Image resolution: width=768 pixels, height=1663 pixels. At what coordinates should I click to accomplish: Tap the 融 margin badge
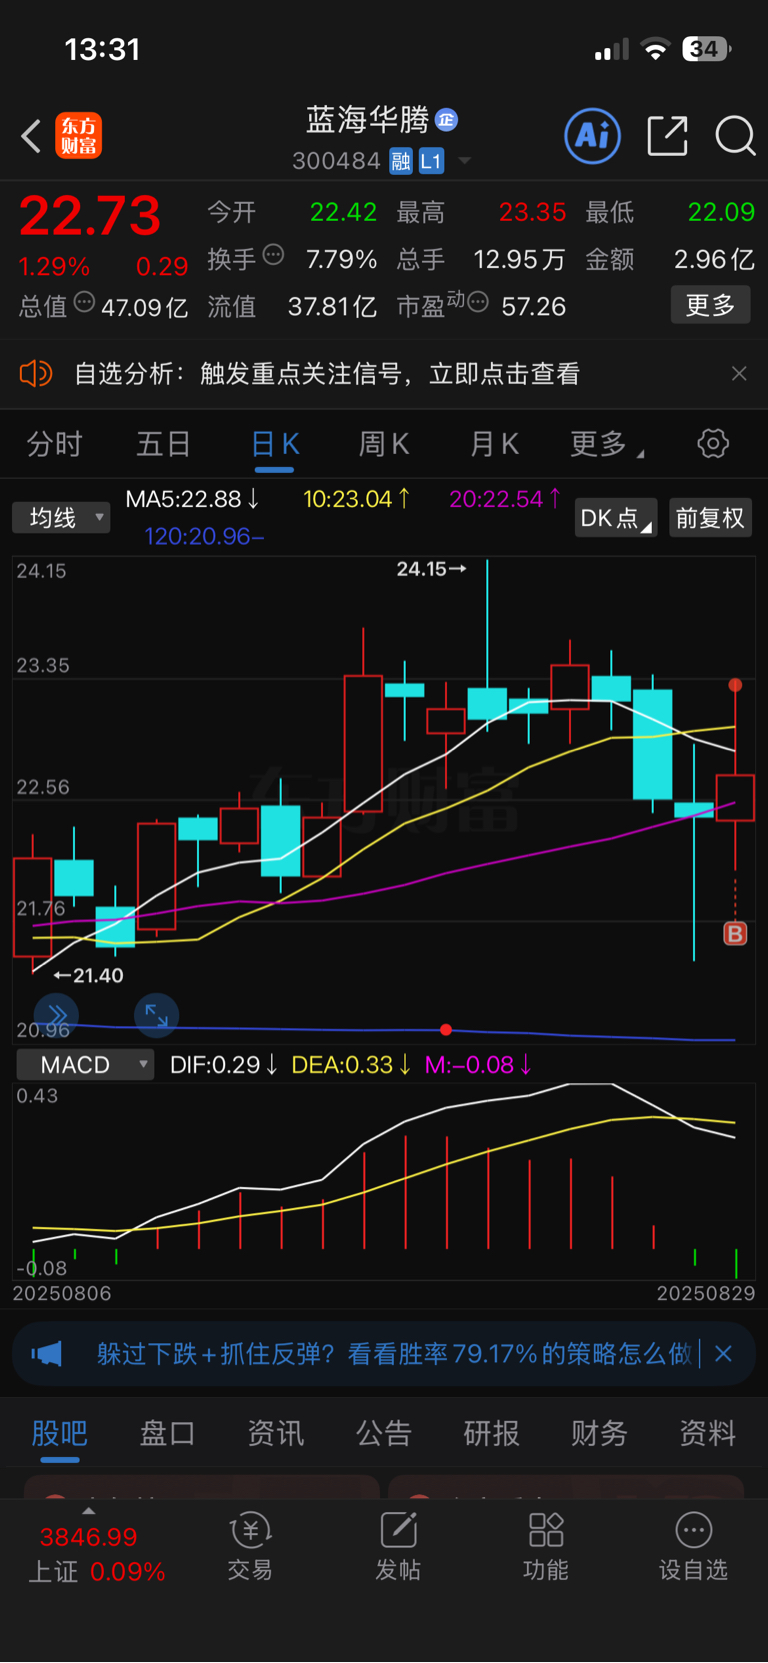coord(401,161)
